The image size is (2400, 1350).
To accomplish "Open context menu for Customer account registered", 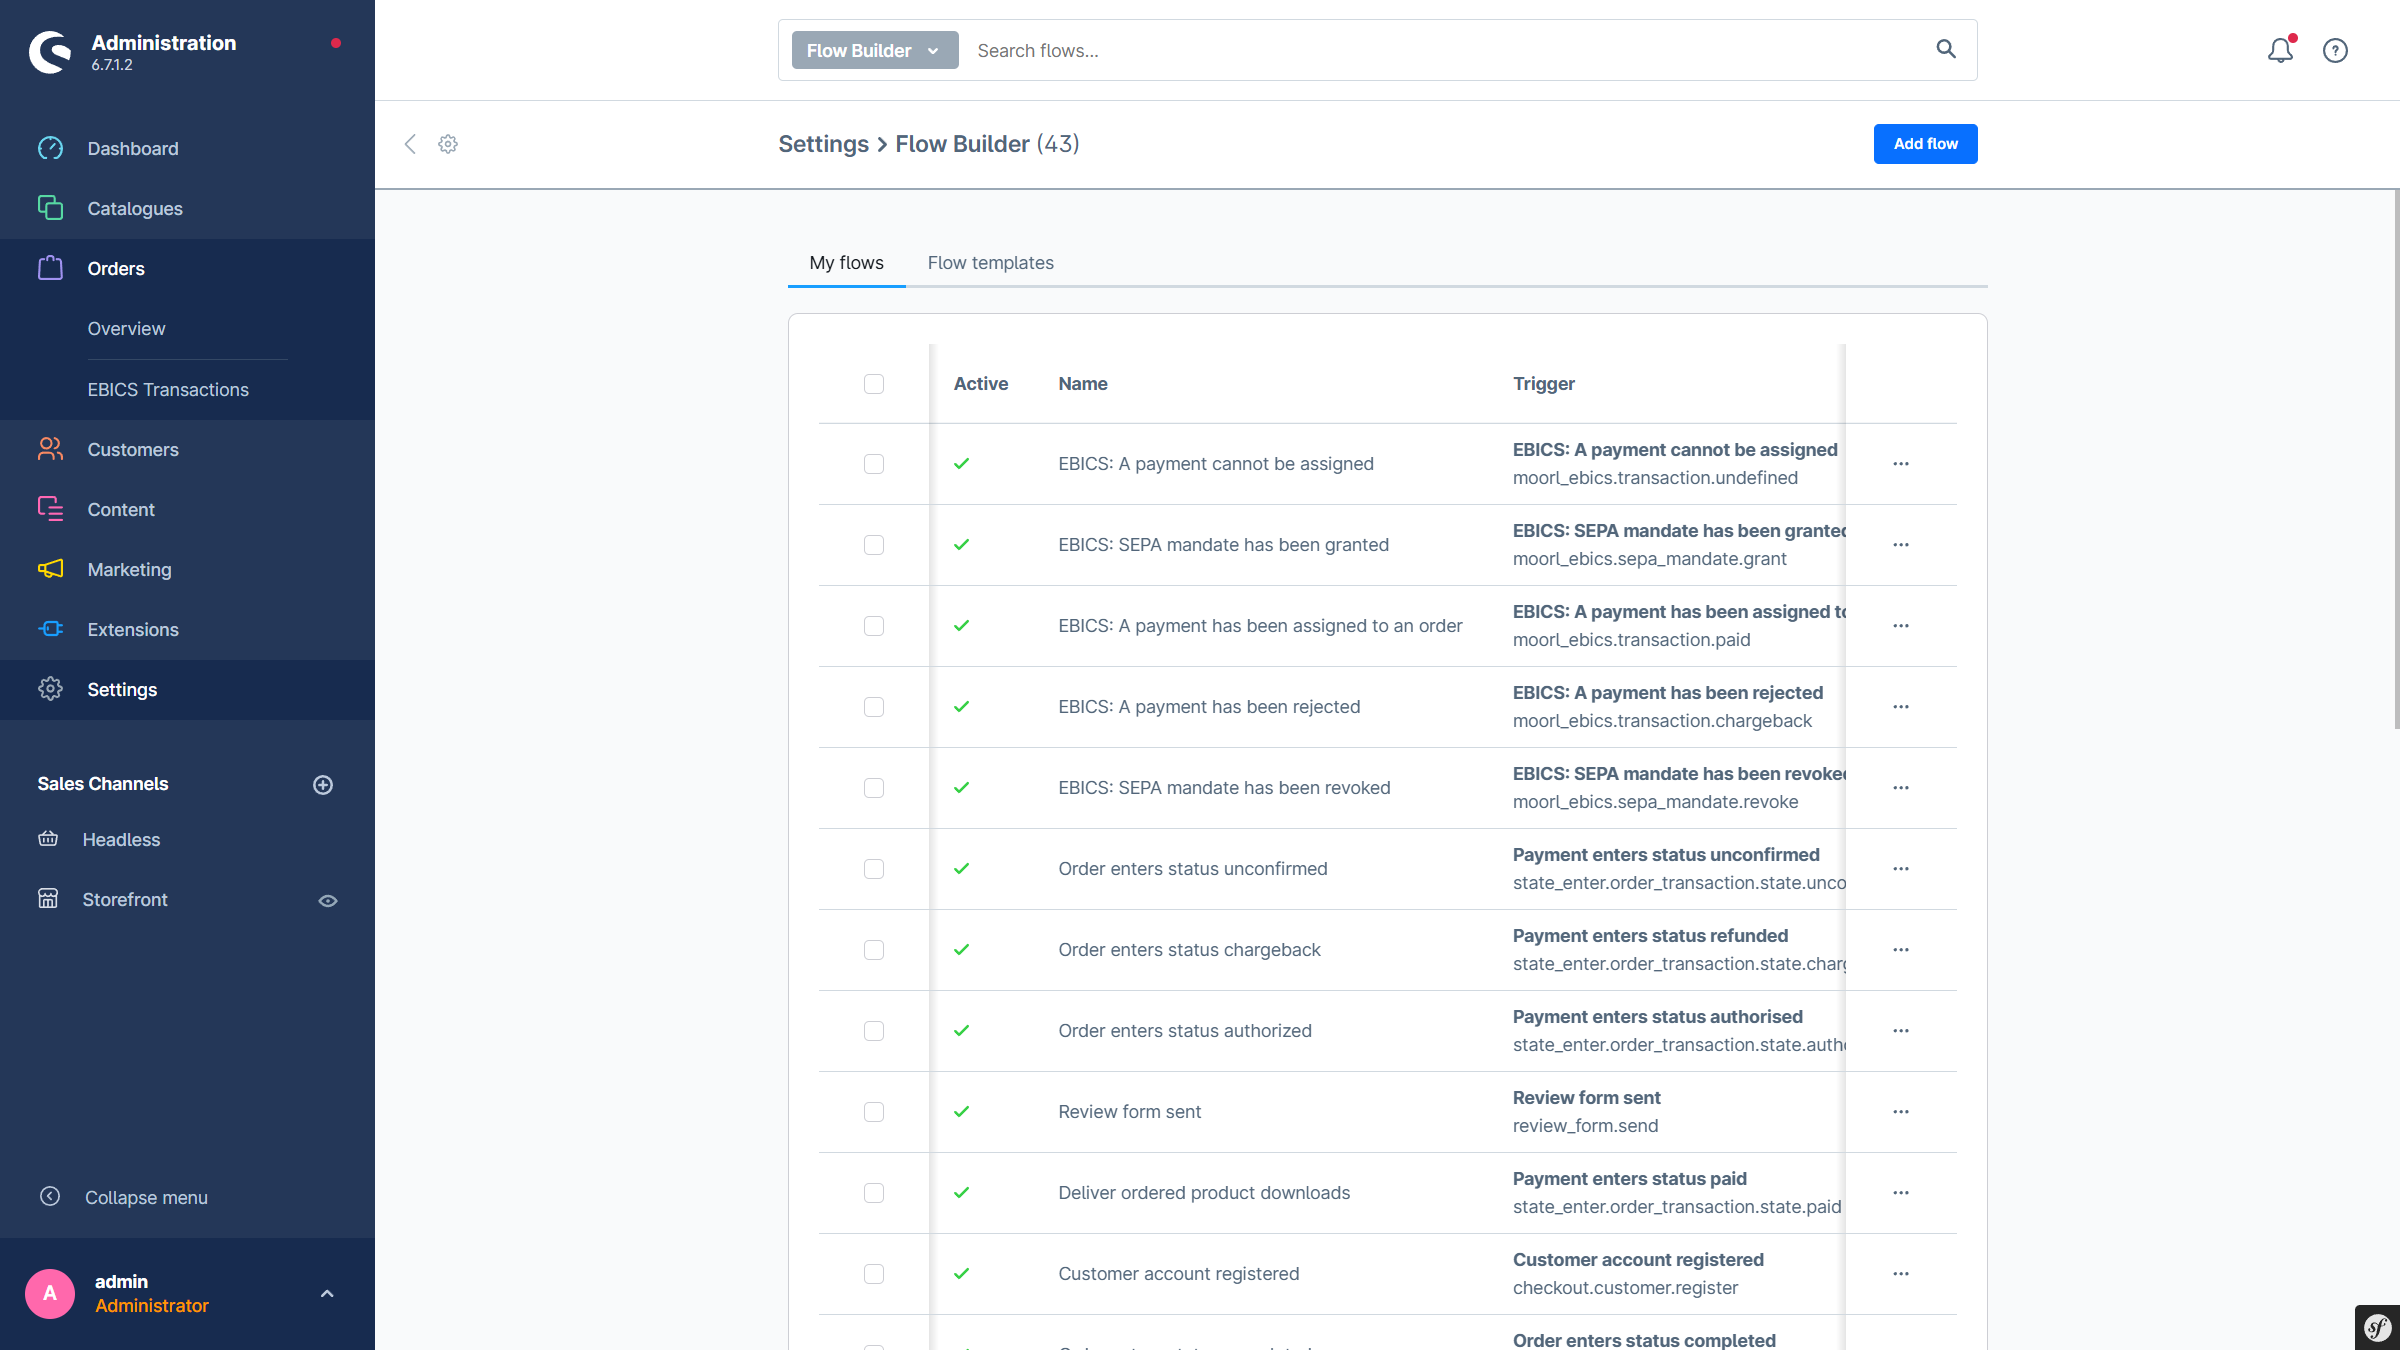I will [x=1901, y=1274].
